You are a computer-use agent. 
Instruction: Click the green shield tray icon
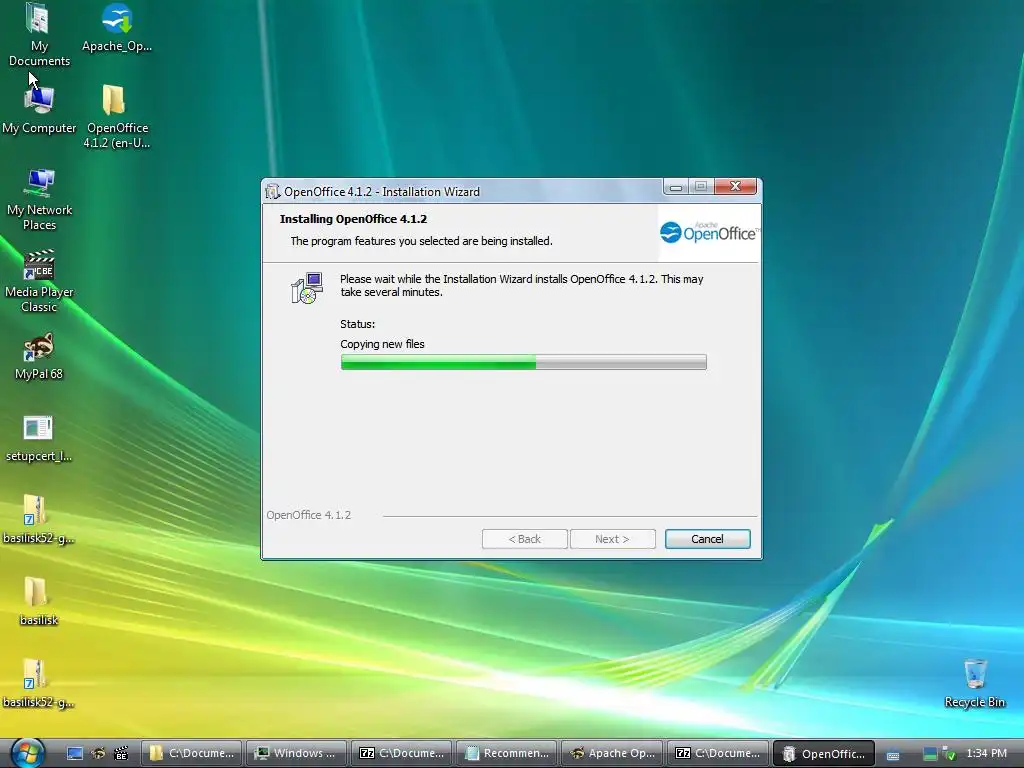pos(949,754)
